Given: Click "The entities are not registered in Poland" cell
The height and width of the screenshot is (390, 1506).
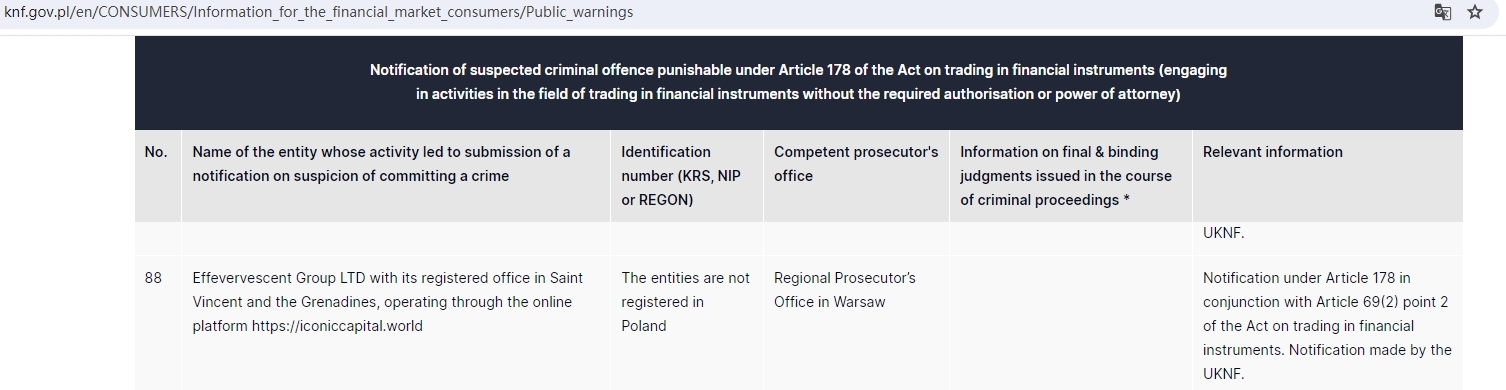Looking at the screenshot, I should pyautogui.click(x=685, y=302).
